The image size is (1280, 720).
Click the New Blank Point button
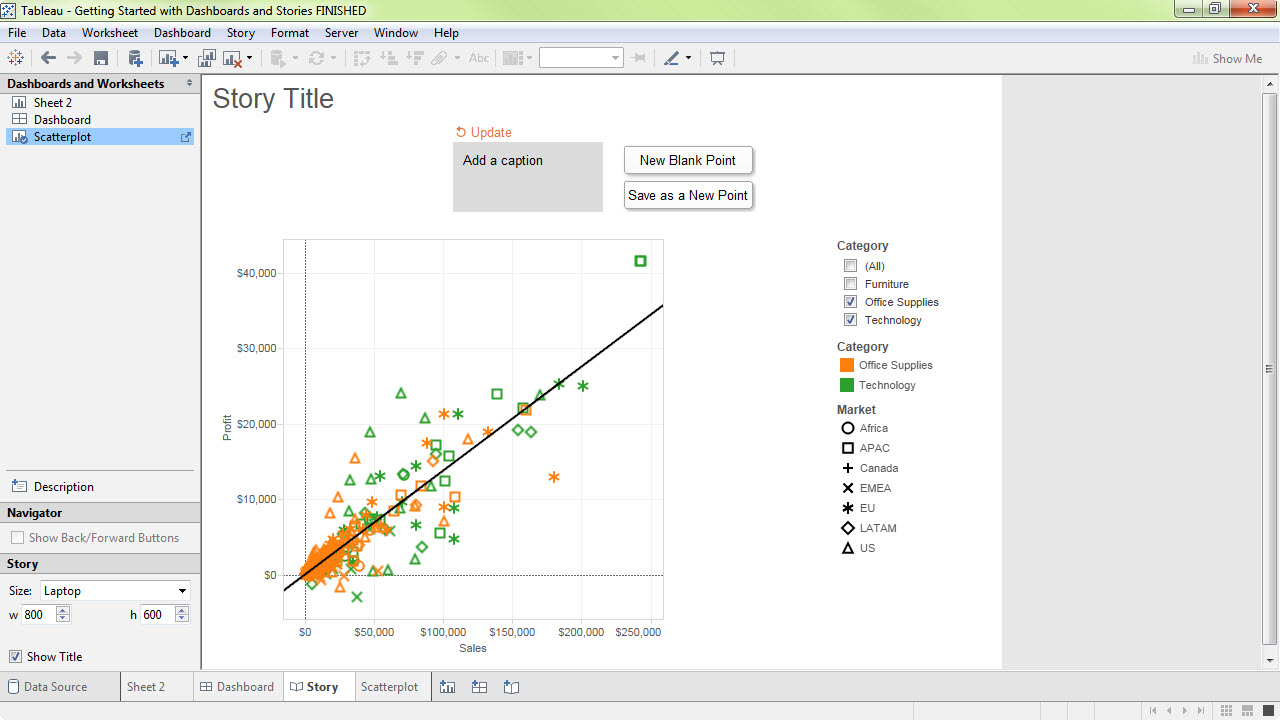688,160
